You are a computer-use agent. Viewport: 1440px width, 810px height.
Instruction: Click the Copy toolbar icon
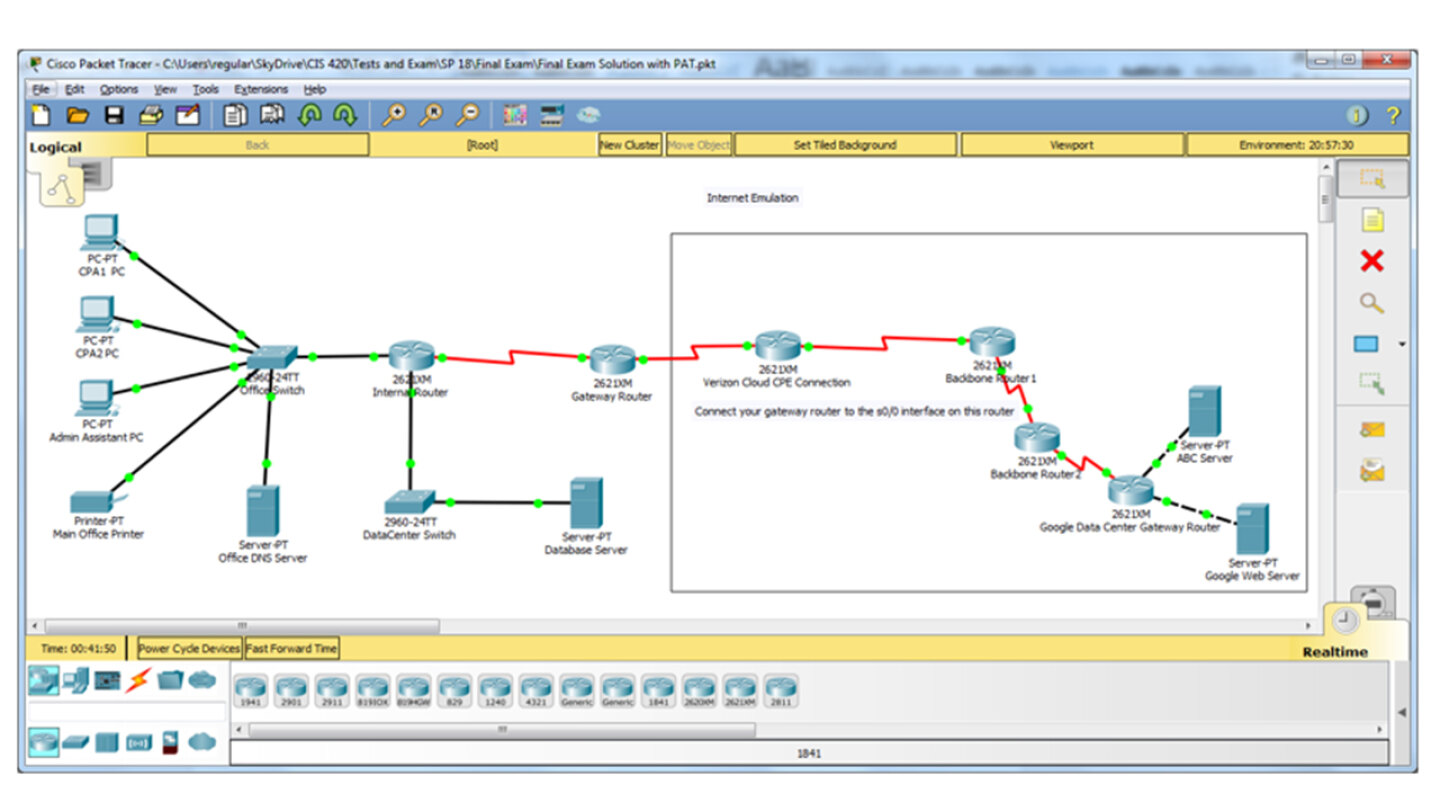[x=235, y=116]
